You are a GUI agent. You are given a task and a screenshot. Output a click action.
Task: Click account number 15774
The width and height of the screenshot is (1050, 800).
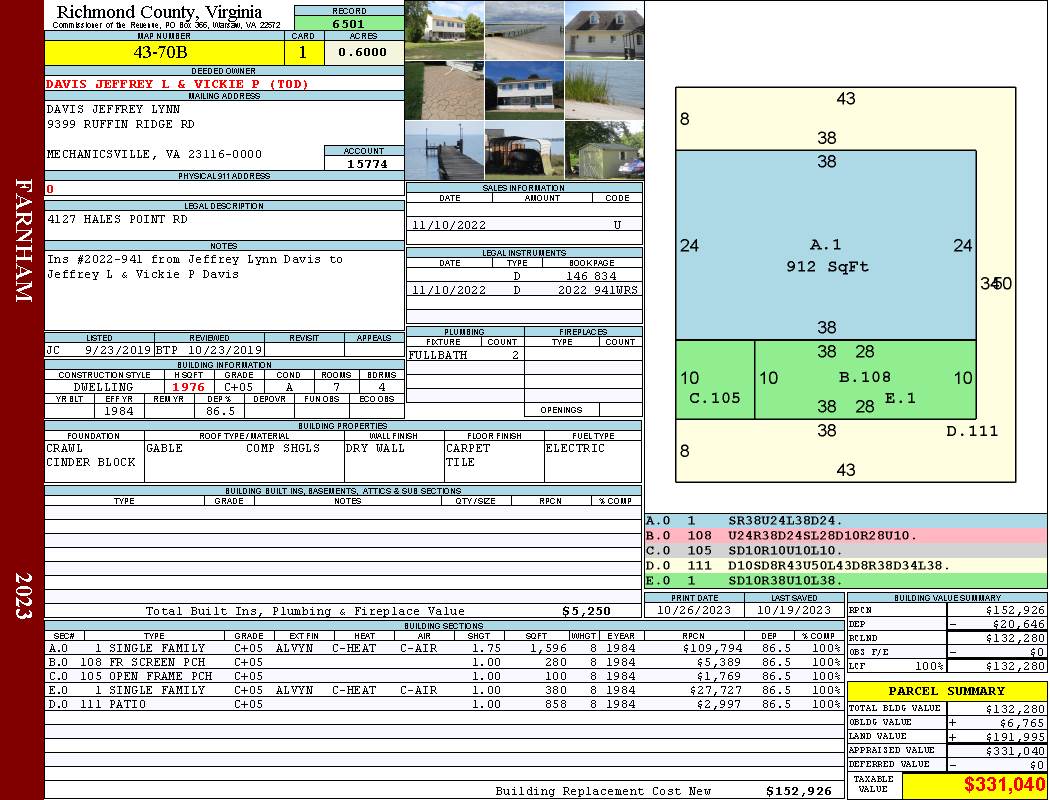click(366, 163)
